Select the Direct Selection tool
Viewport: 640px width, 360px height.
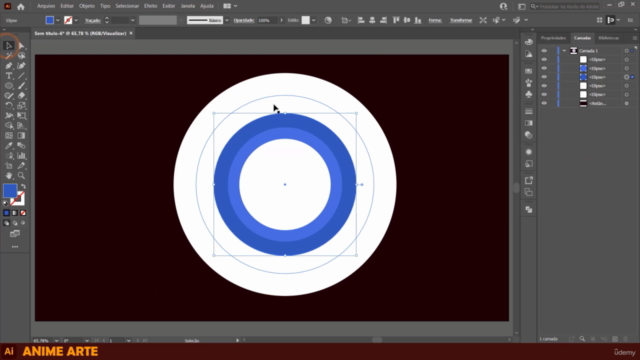coord(21,46)
